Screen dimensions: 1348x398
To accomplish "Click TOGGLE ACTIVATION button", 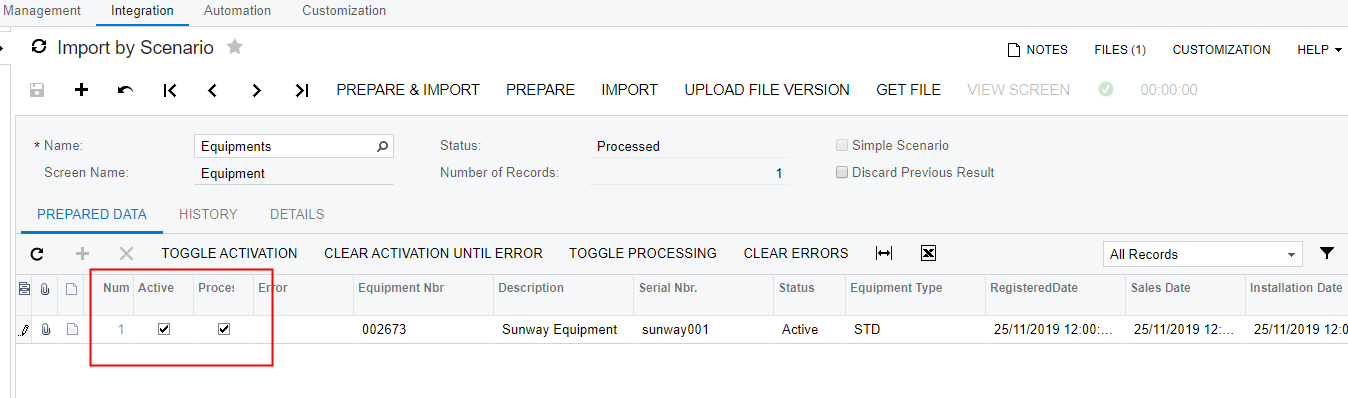I will pos(229,253).
